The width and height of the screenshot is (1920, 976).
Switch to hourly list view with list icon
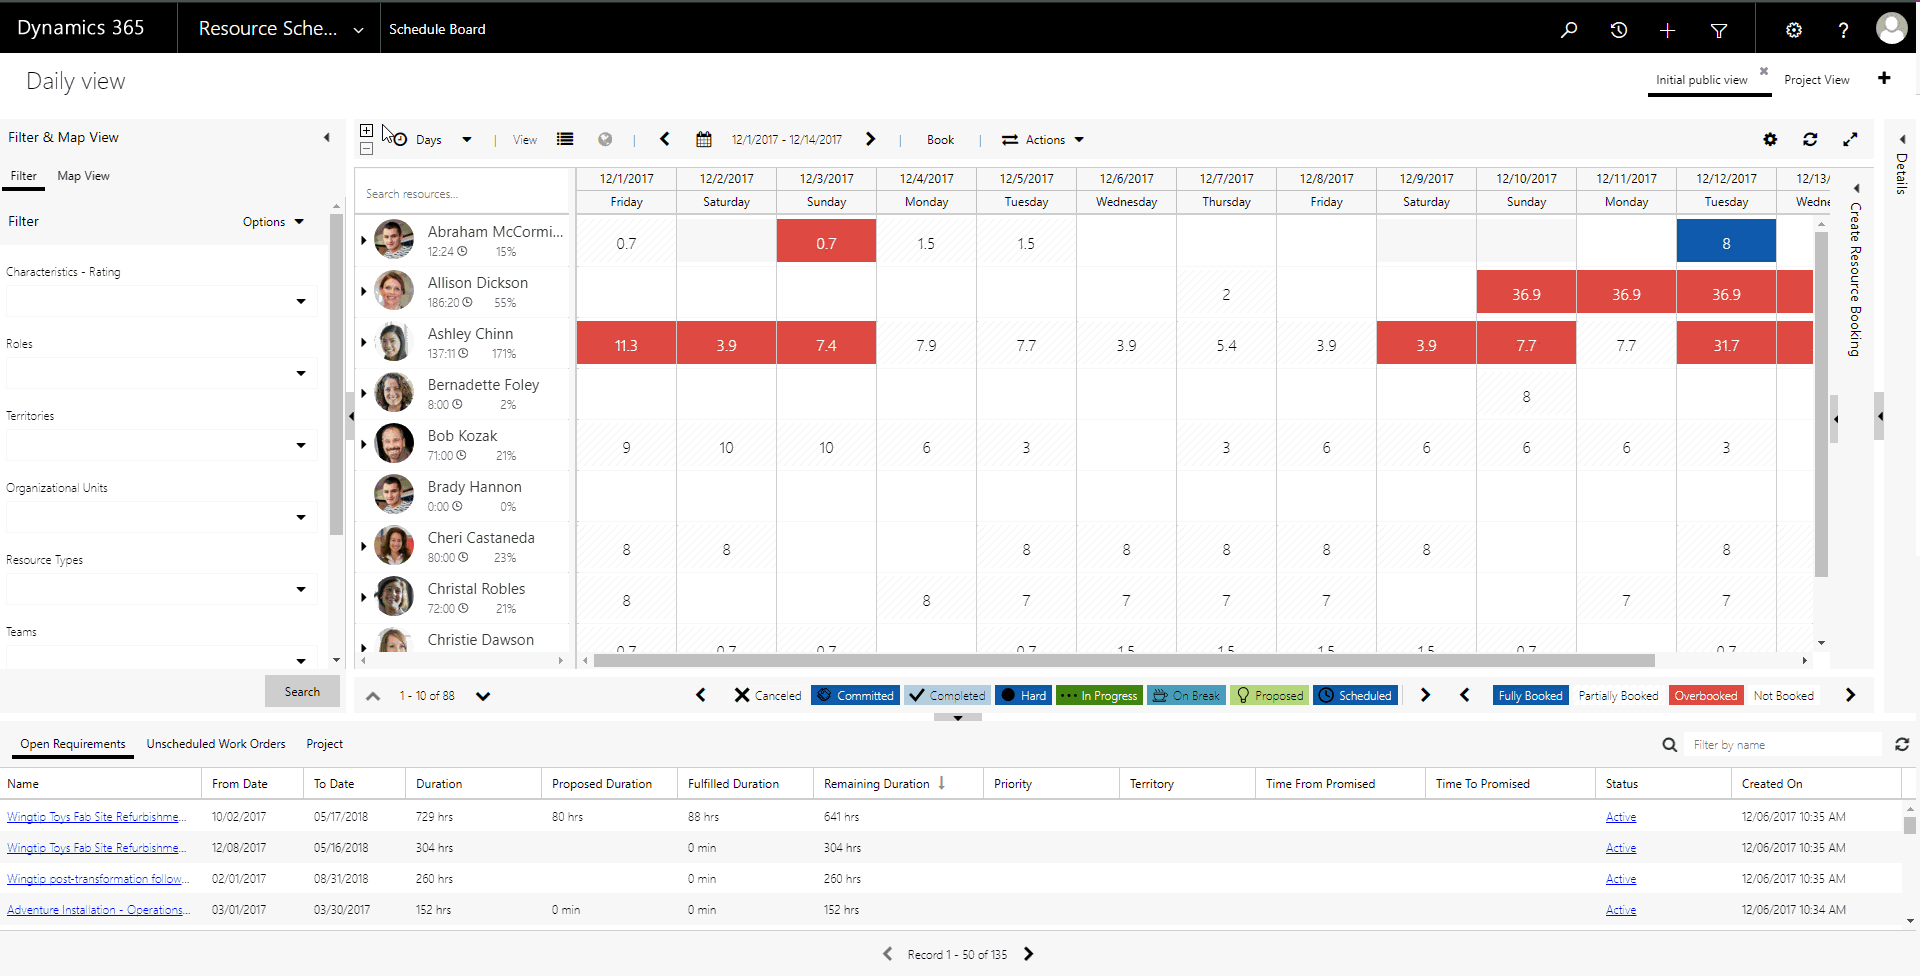tap(565, 139)
